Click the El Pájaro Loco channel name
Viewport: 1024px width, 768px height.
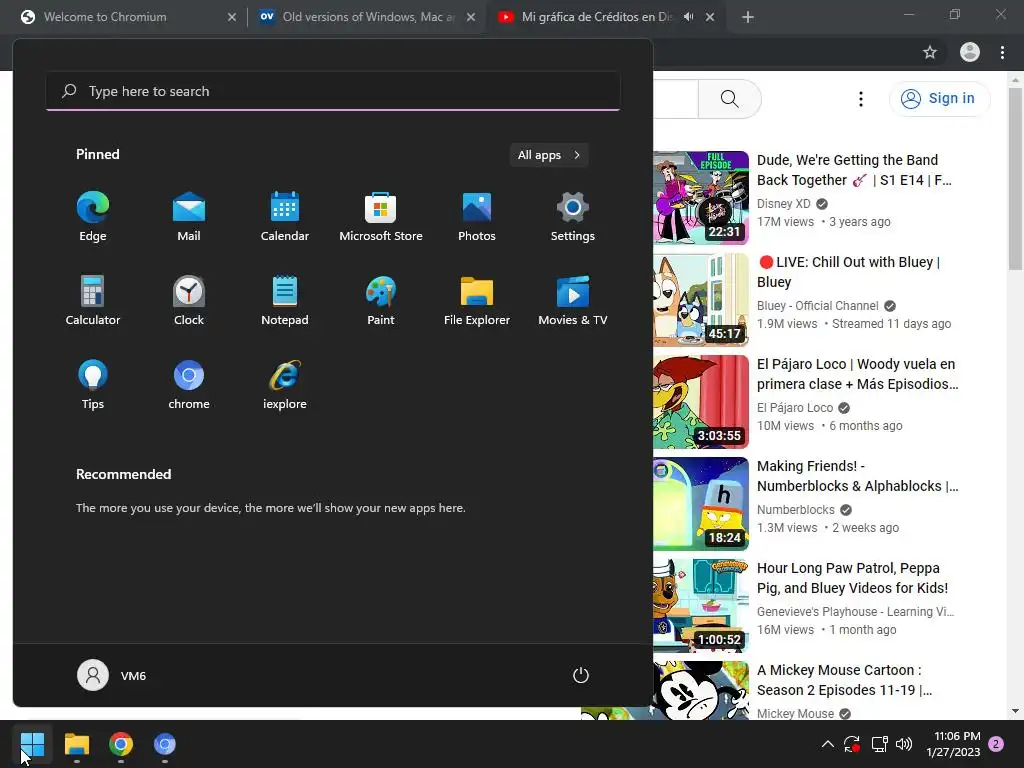pos(795,408)
